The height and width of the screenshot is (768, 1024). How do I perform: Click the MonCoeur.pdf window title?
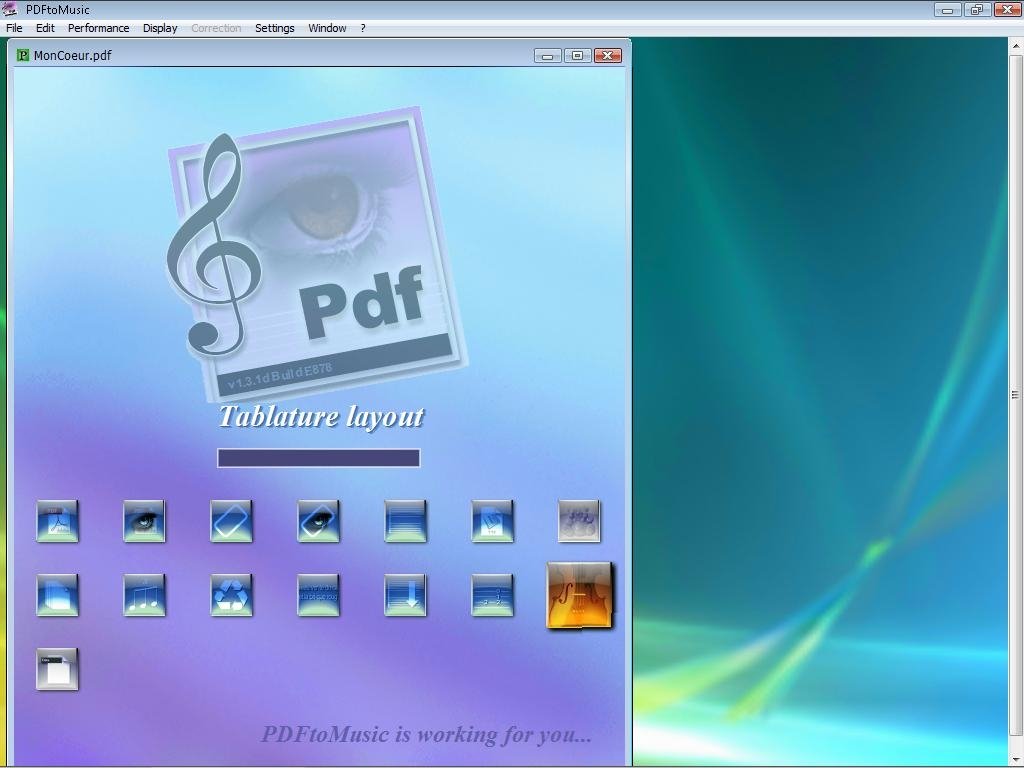click(x=72, y=56)
